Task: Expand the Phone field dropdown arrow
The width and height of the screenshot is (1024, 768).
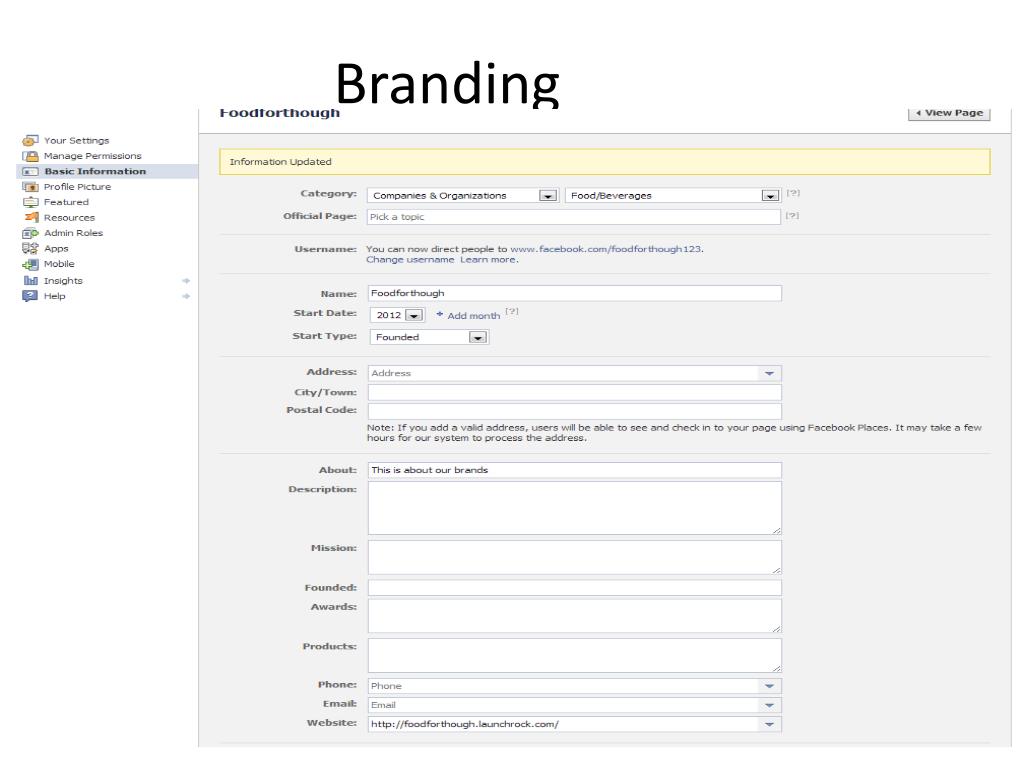Action: coord(769,686)
